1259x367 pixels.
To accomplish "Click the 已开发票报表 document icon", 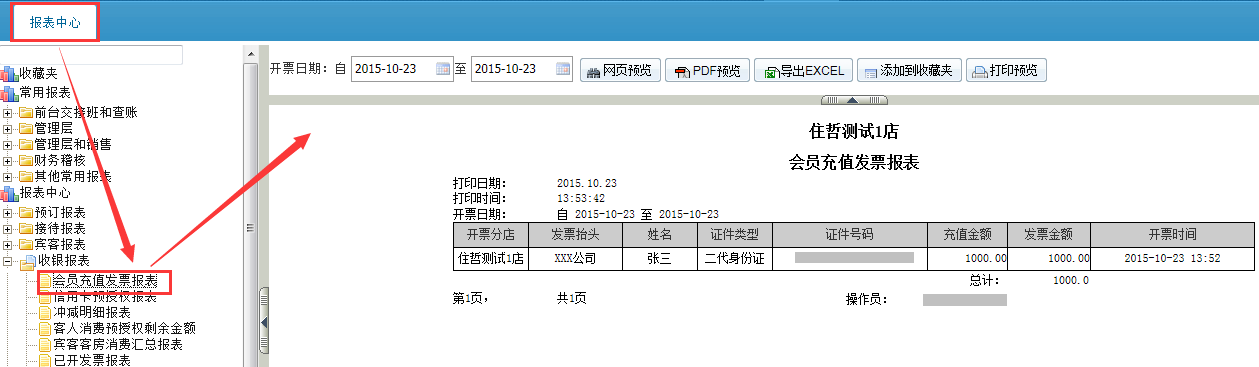I will click(x=45, y=361).
